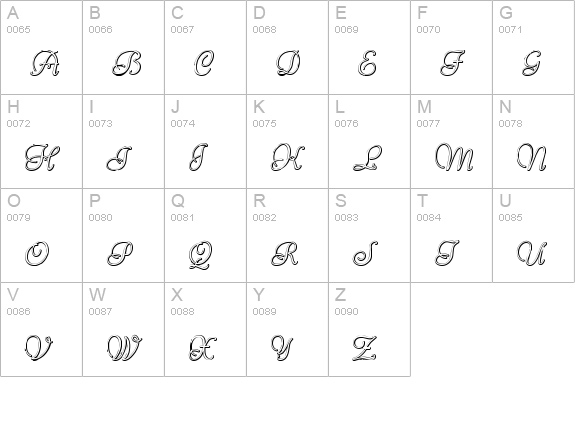
Task: Open the cursive D character preview
Action: (x=289, y=63)
